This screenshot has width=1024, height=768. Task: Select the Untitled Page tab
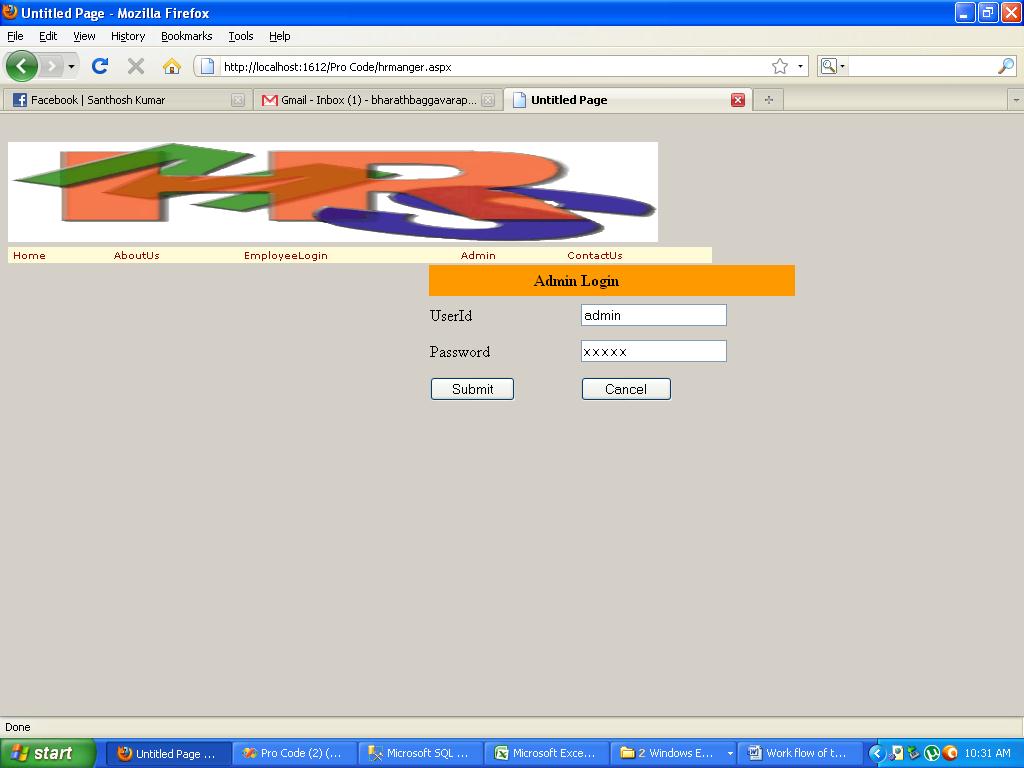tap(628, 100)
